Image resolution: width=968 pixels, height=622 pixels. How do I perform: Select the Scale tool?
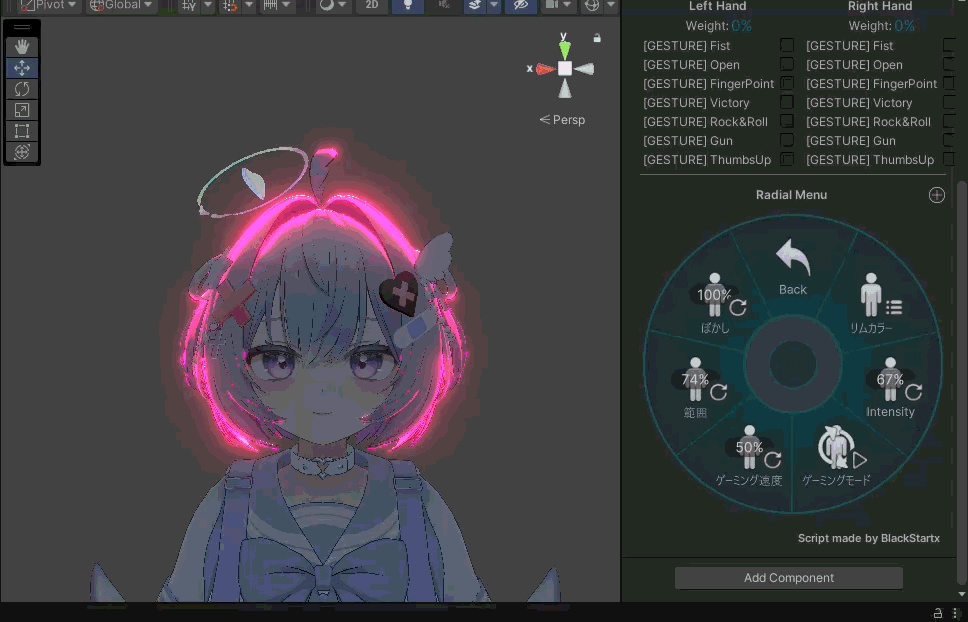click(22, 110)
